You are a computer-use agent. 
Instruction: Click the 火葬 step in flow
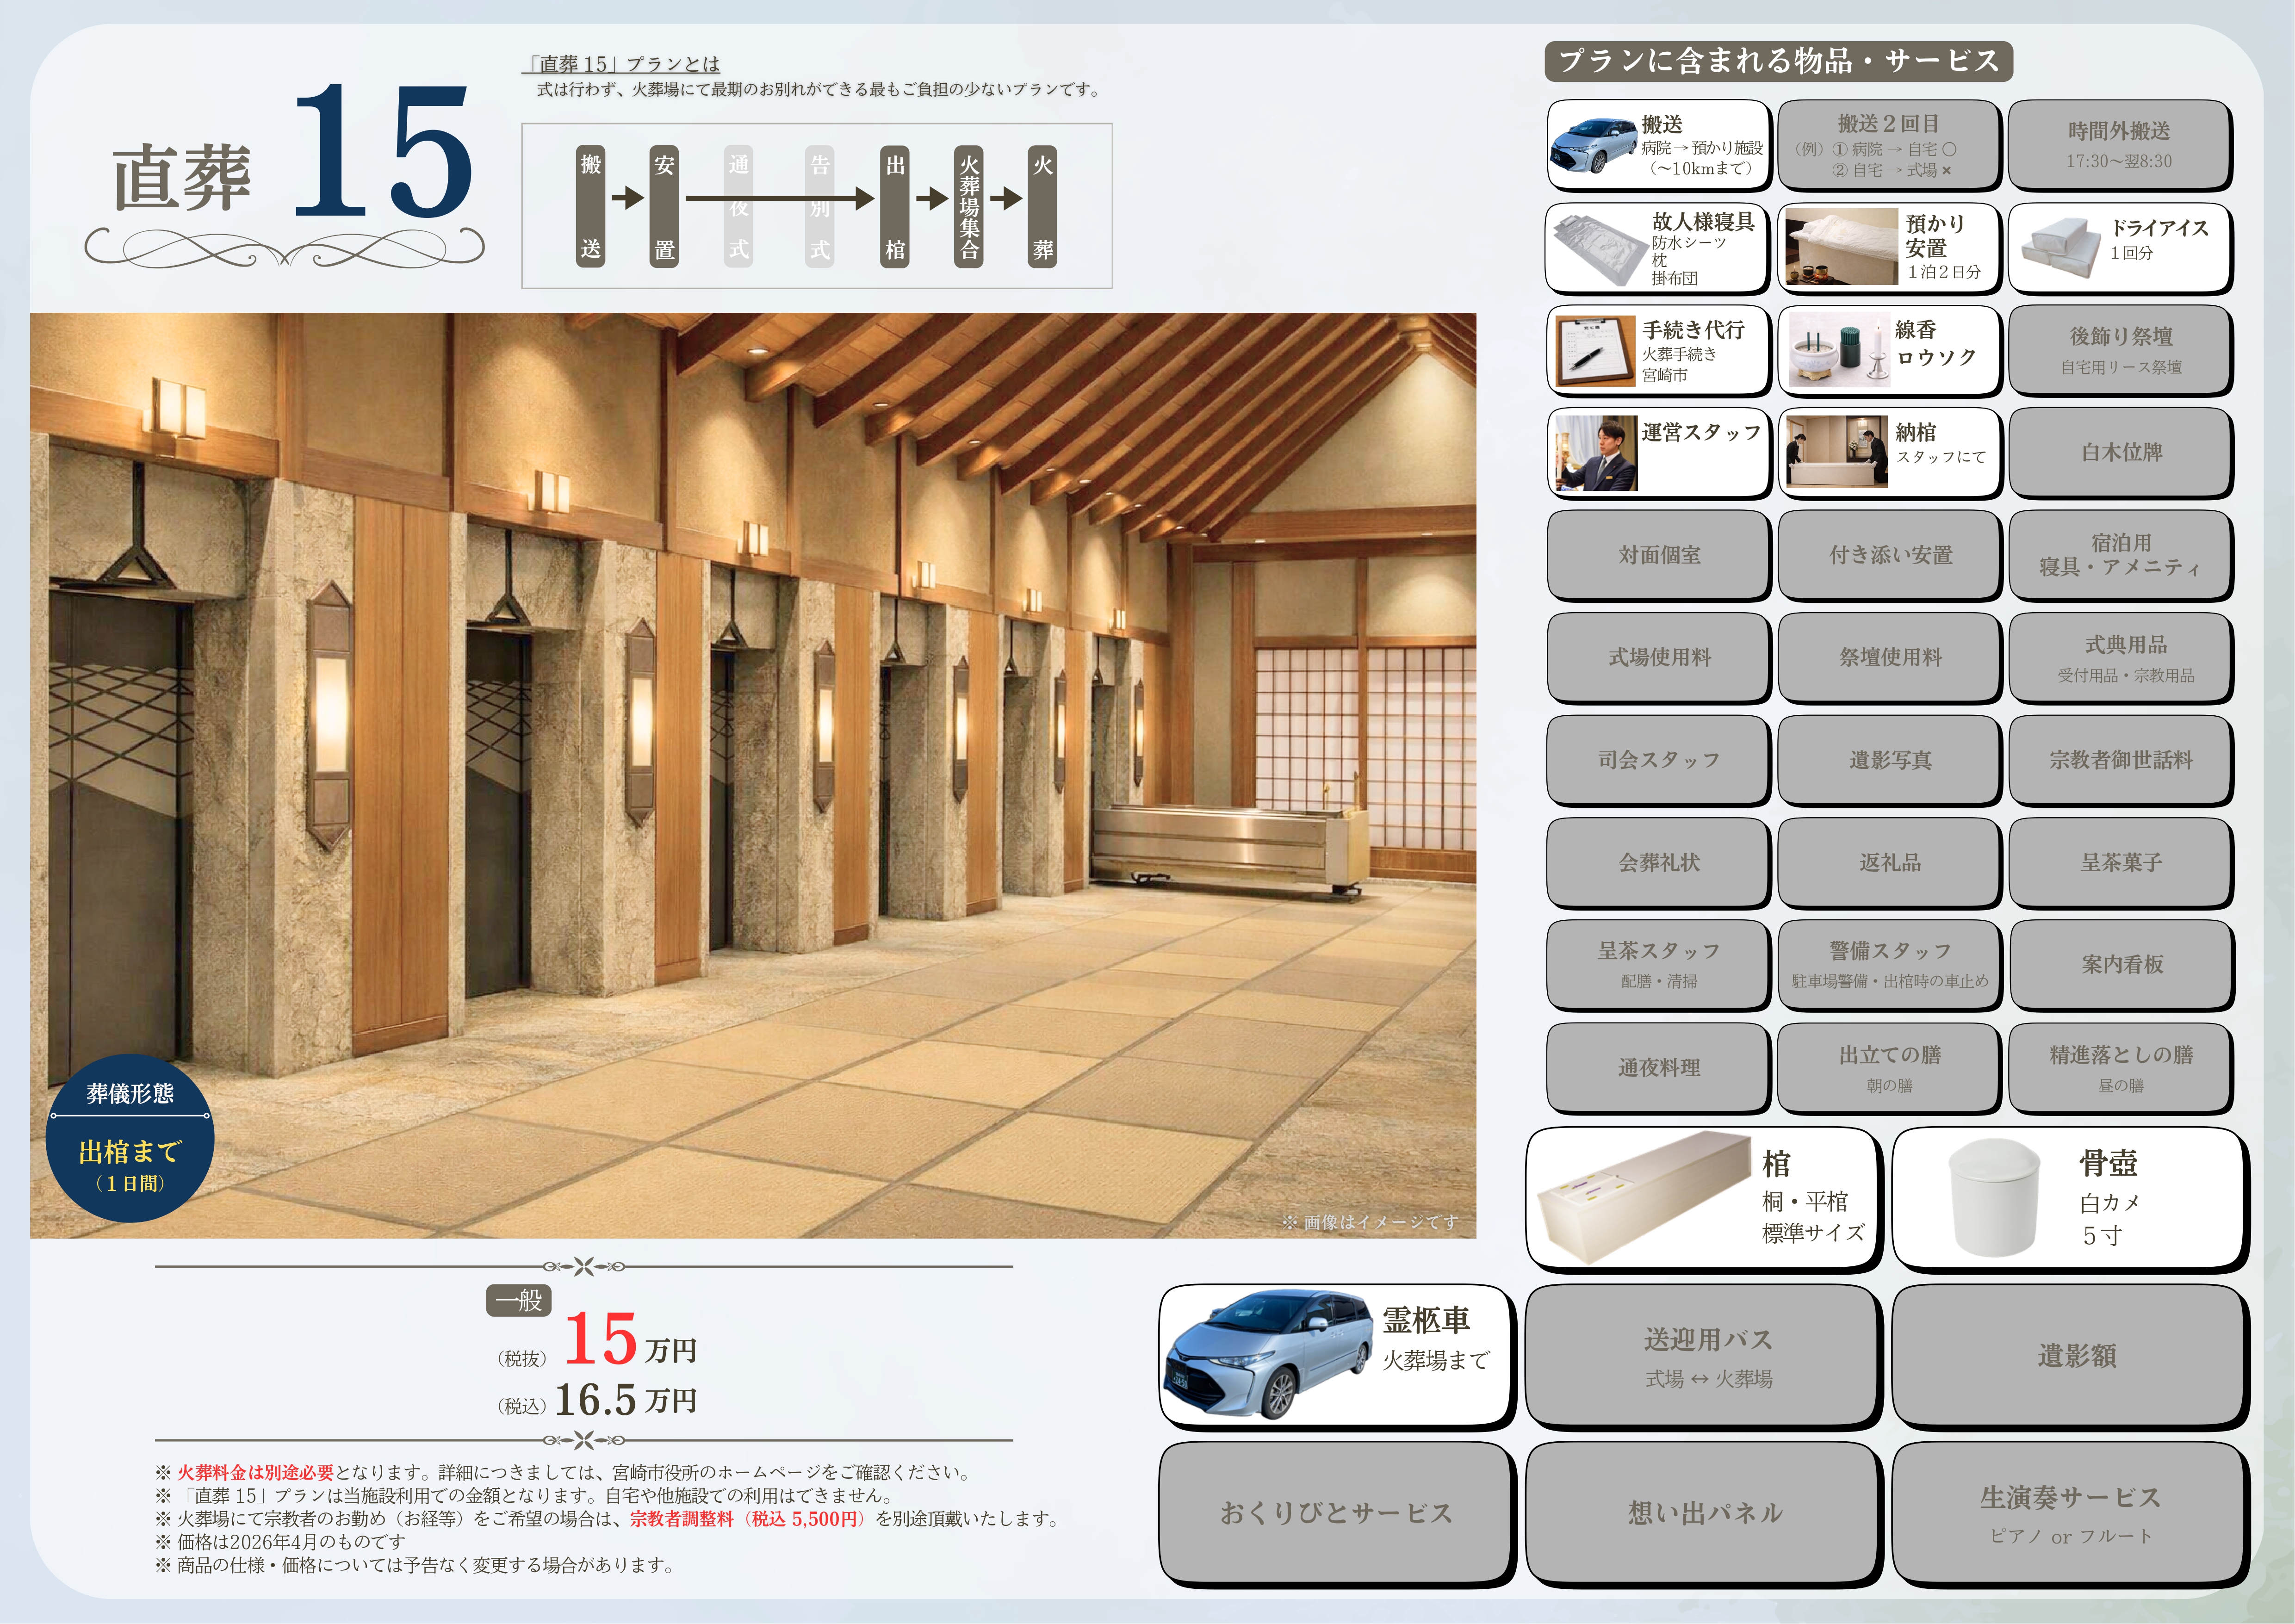click(x=1042, y=206)
